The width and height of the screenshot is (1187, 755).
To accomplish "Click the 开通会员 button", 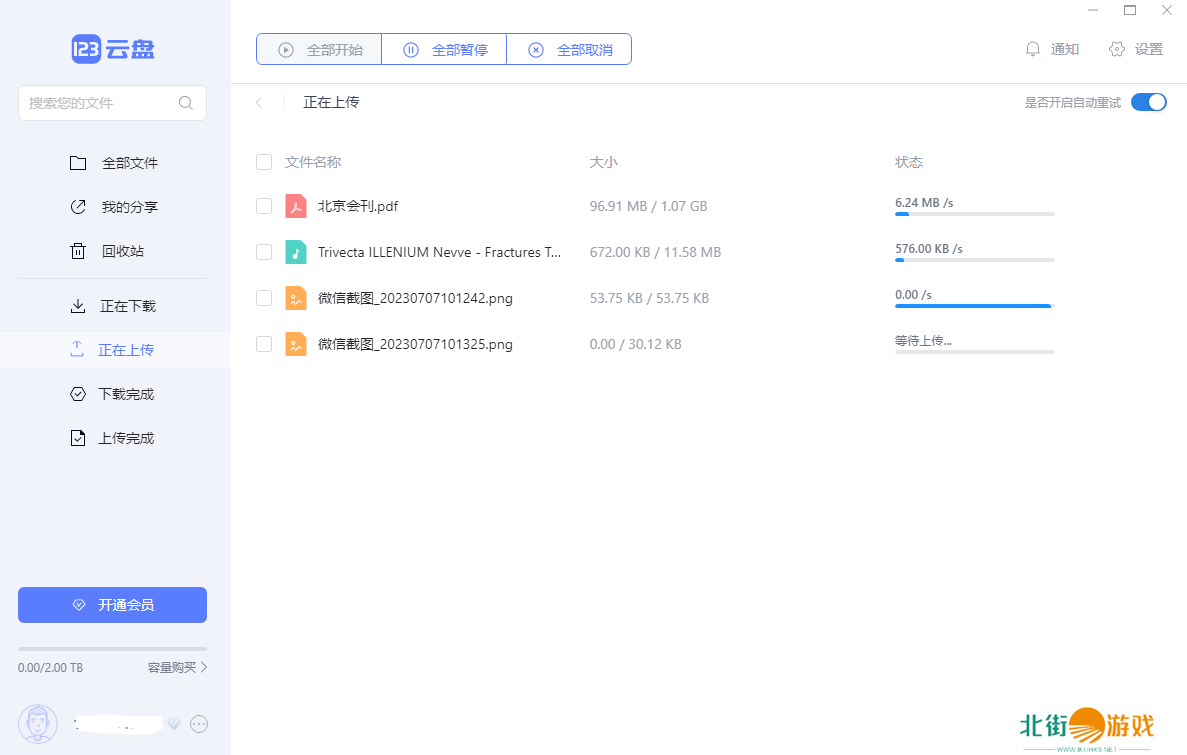I will 112,605.
